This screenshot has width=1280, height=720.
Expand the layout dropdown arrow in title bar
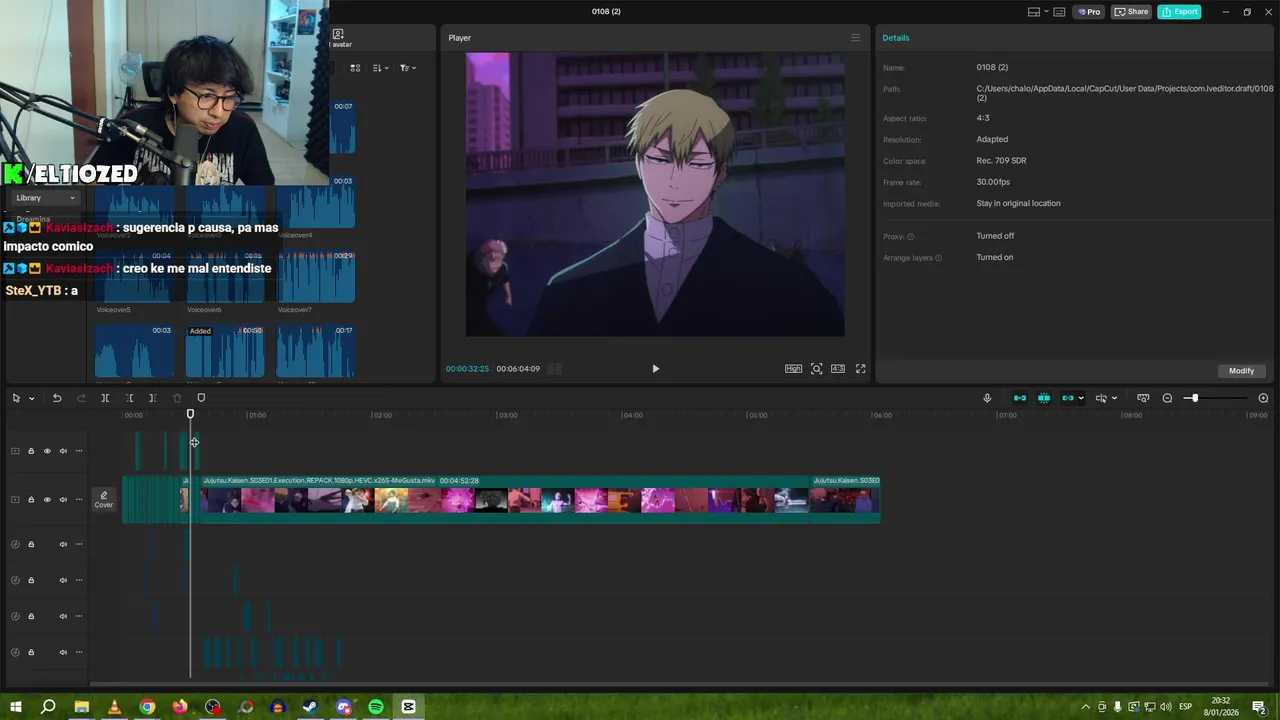click(x=1046, y=12)
